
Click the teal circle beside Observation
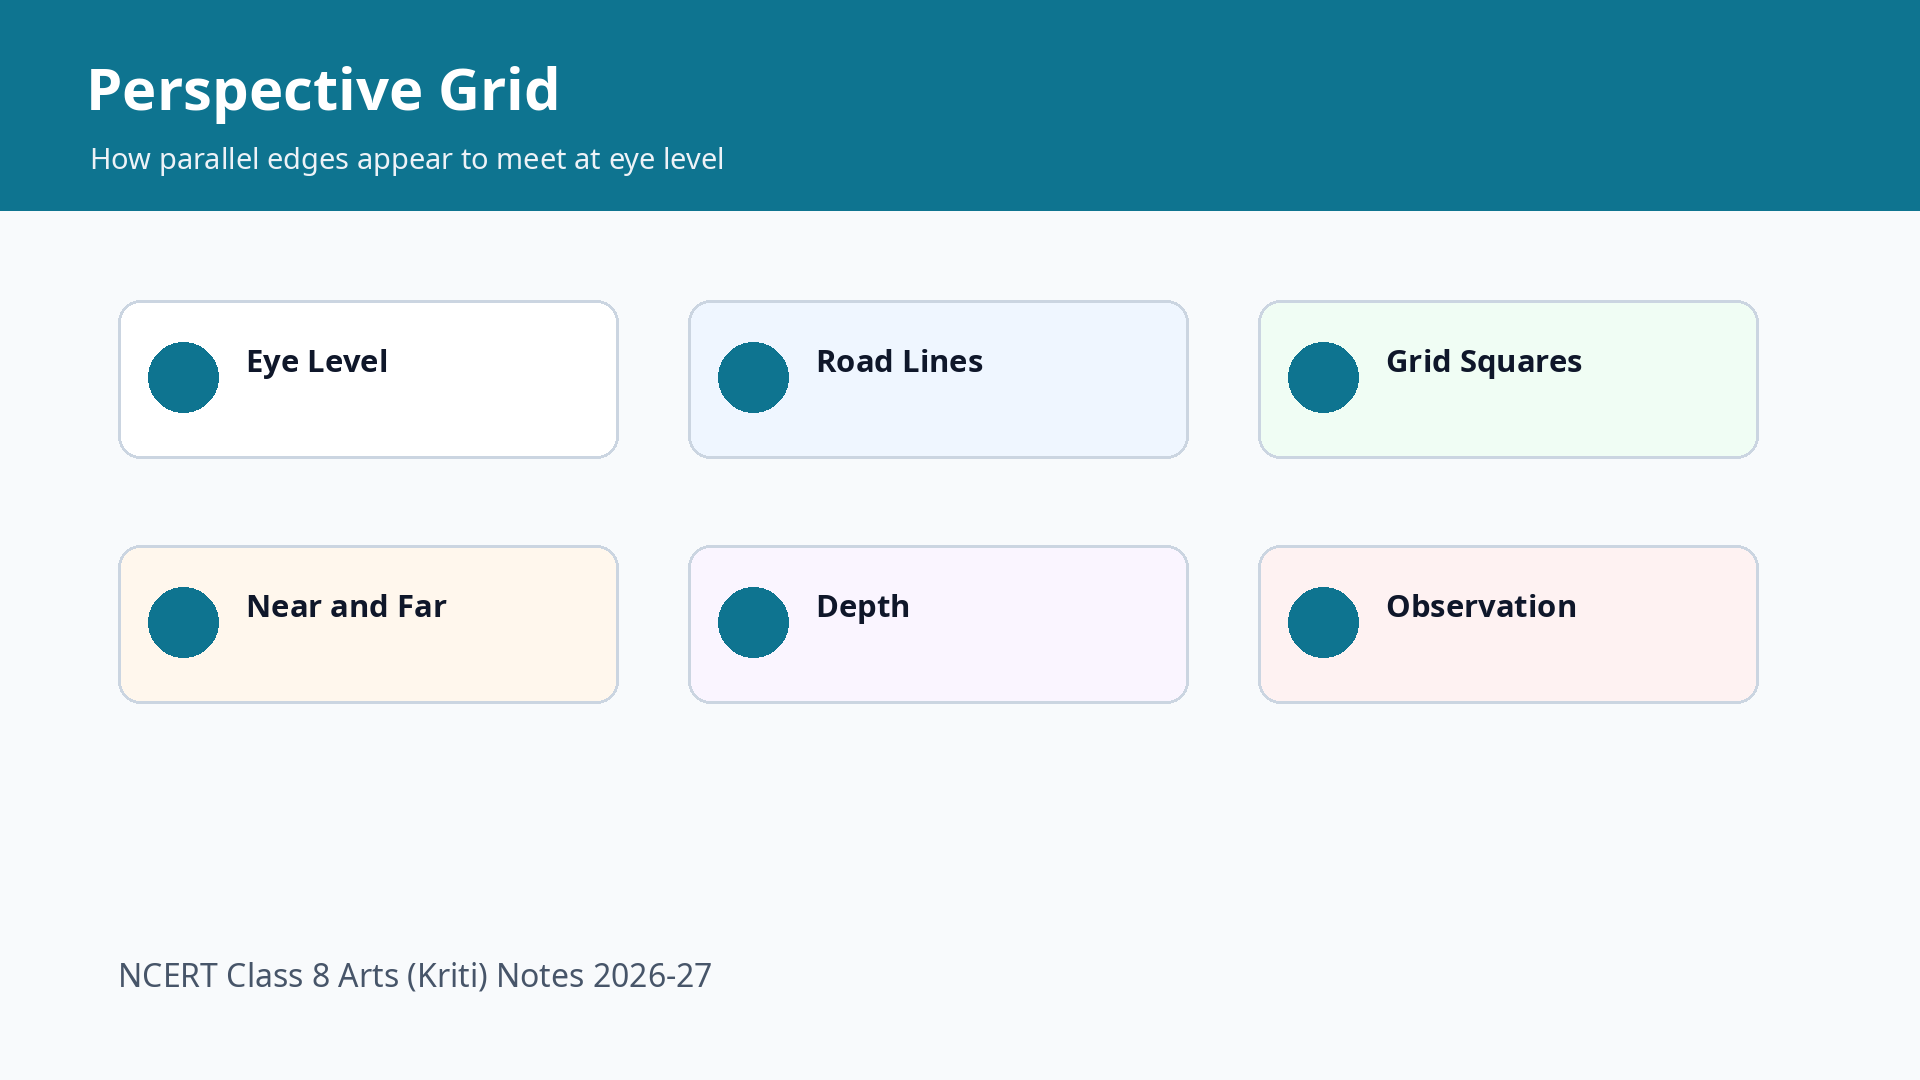click(x=1323, y=622)
